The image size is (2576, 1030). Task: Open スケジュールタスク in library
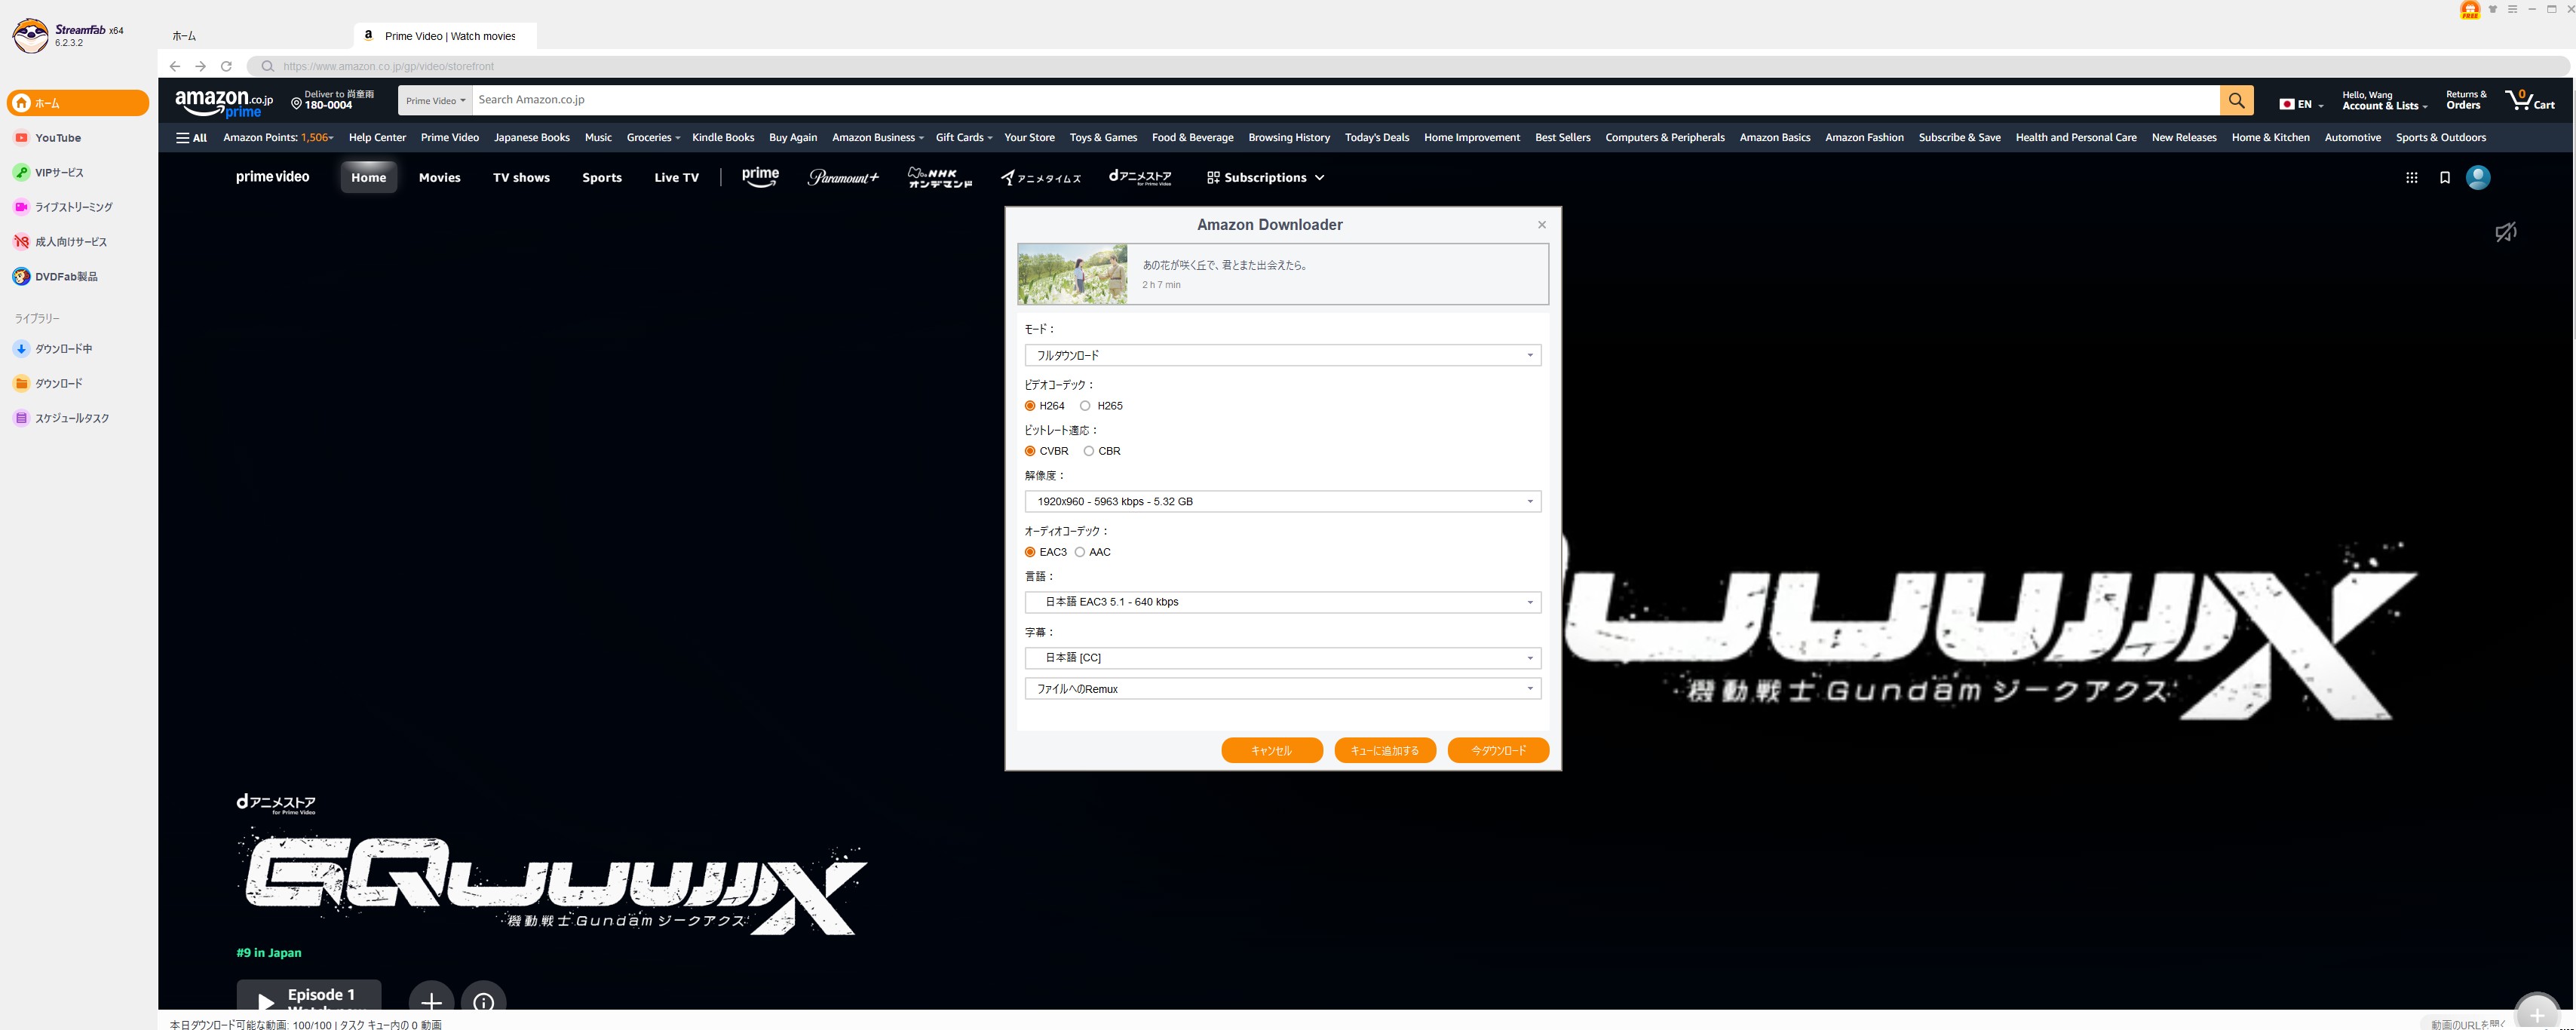(61, 418)
